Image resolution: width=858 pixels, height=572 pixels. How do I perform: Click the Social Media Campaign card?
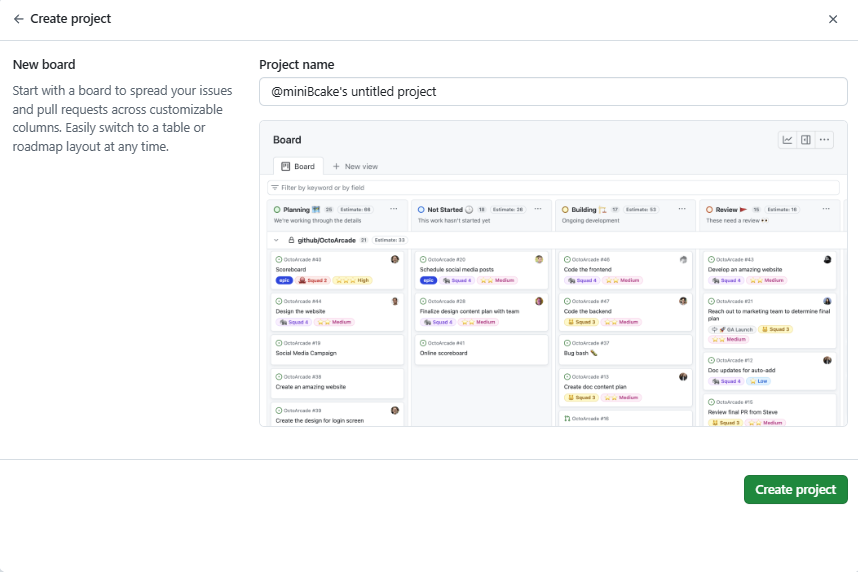coord(337,350)
